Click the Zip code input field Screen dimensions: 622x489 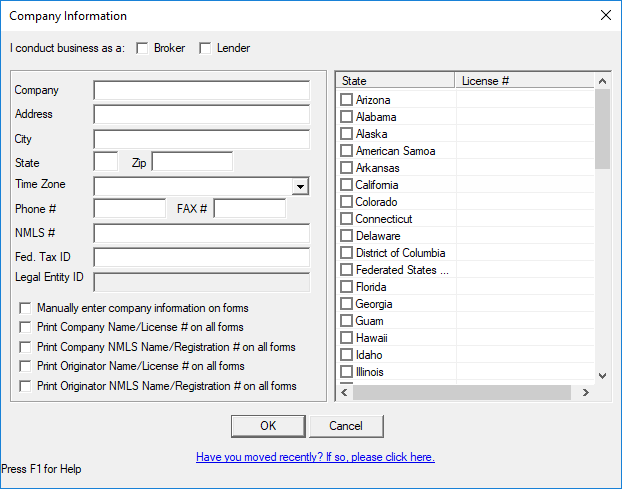[192, 161]
